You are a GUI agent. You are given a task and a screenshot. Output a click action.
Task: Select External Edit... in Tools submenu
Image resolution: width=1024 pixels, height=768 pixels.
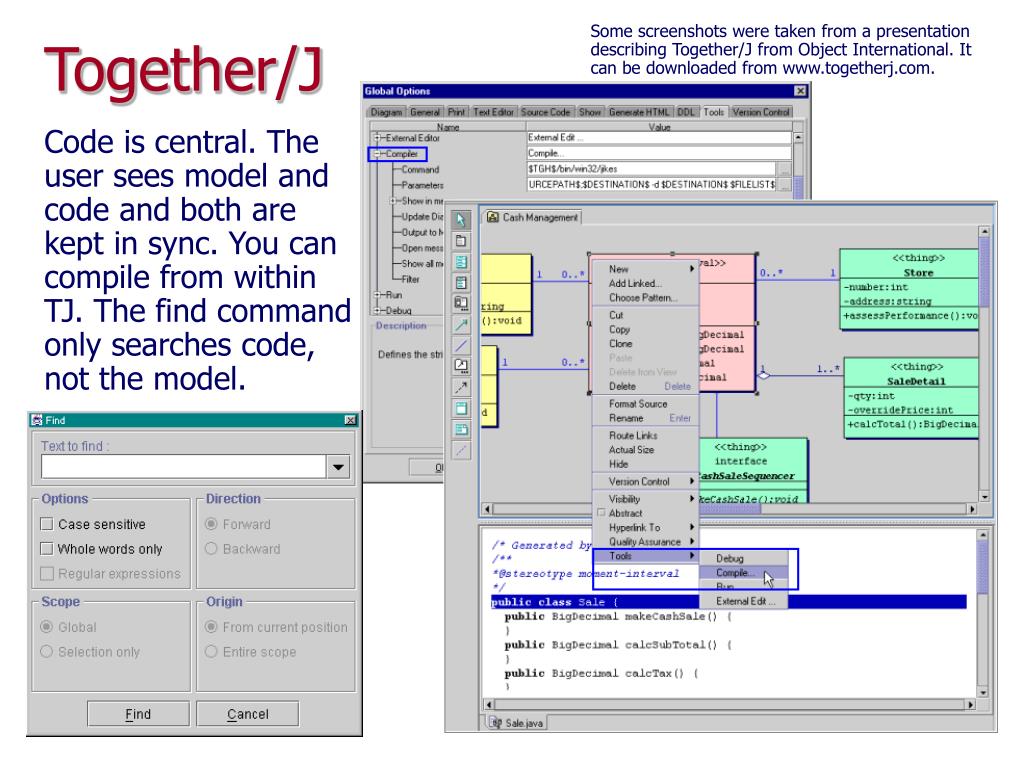pos(743,601)
